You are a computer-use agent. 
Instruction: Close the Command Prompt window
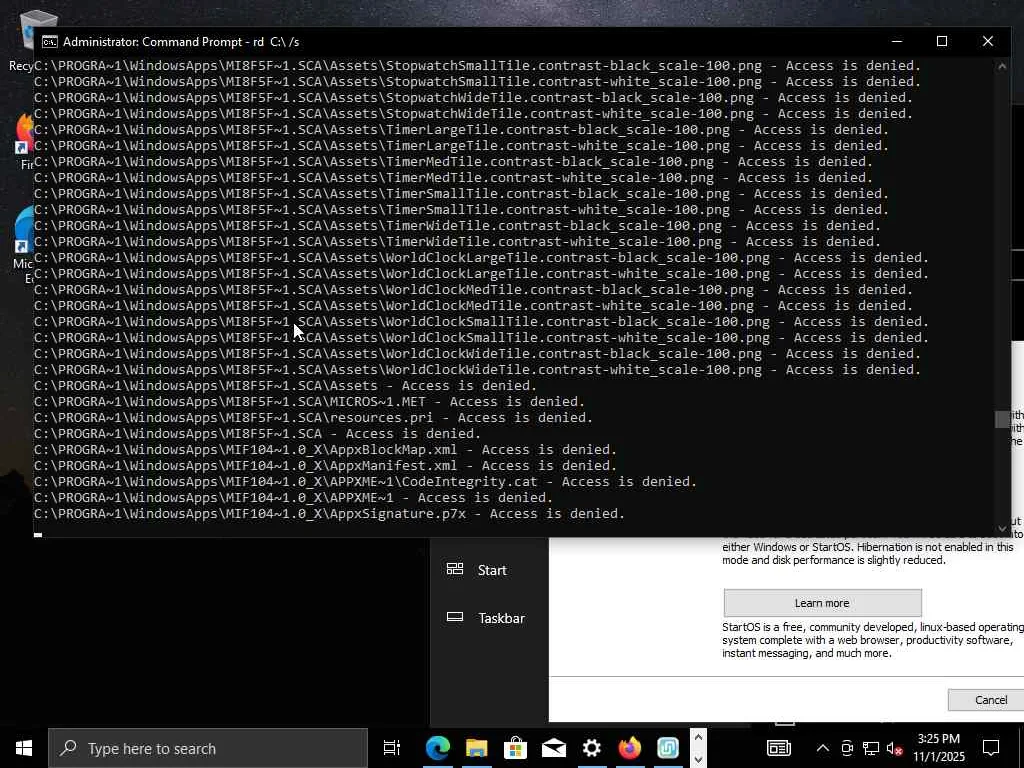[x=987, y=41]
